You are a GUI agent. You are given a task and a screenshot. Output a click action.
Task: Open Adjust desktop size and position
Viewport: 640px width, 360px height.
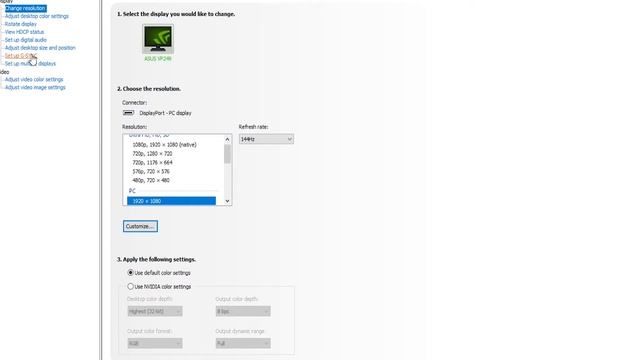click(x=40, y=48)
